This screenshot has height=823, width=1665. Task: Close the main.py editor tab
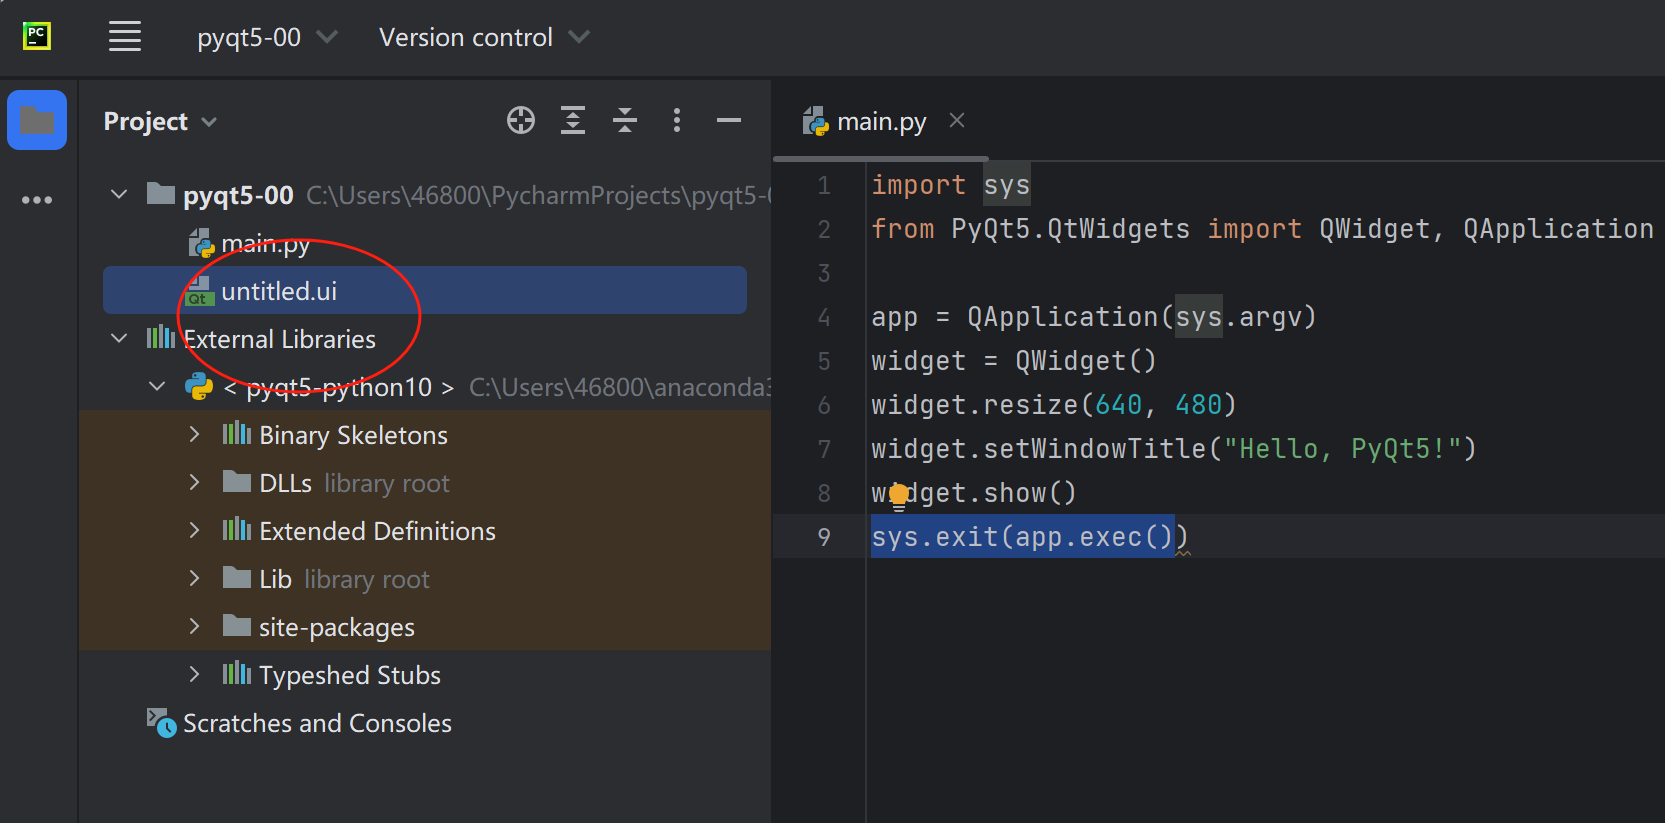(x=957, y=120)
